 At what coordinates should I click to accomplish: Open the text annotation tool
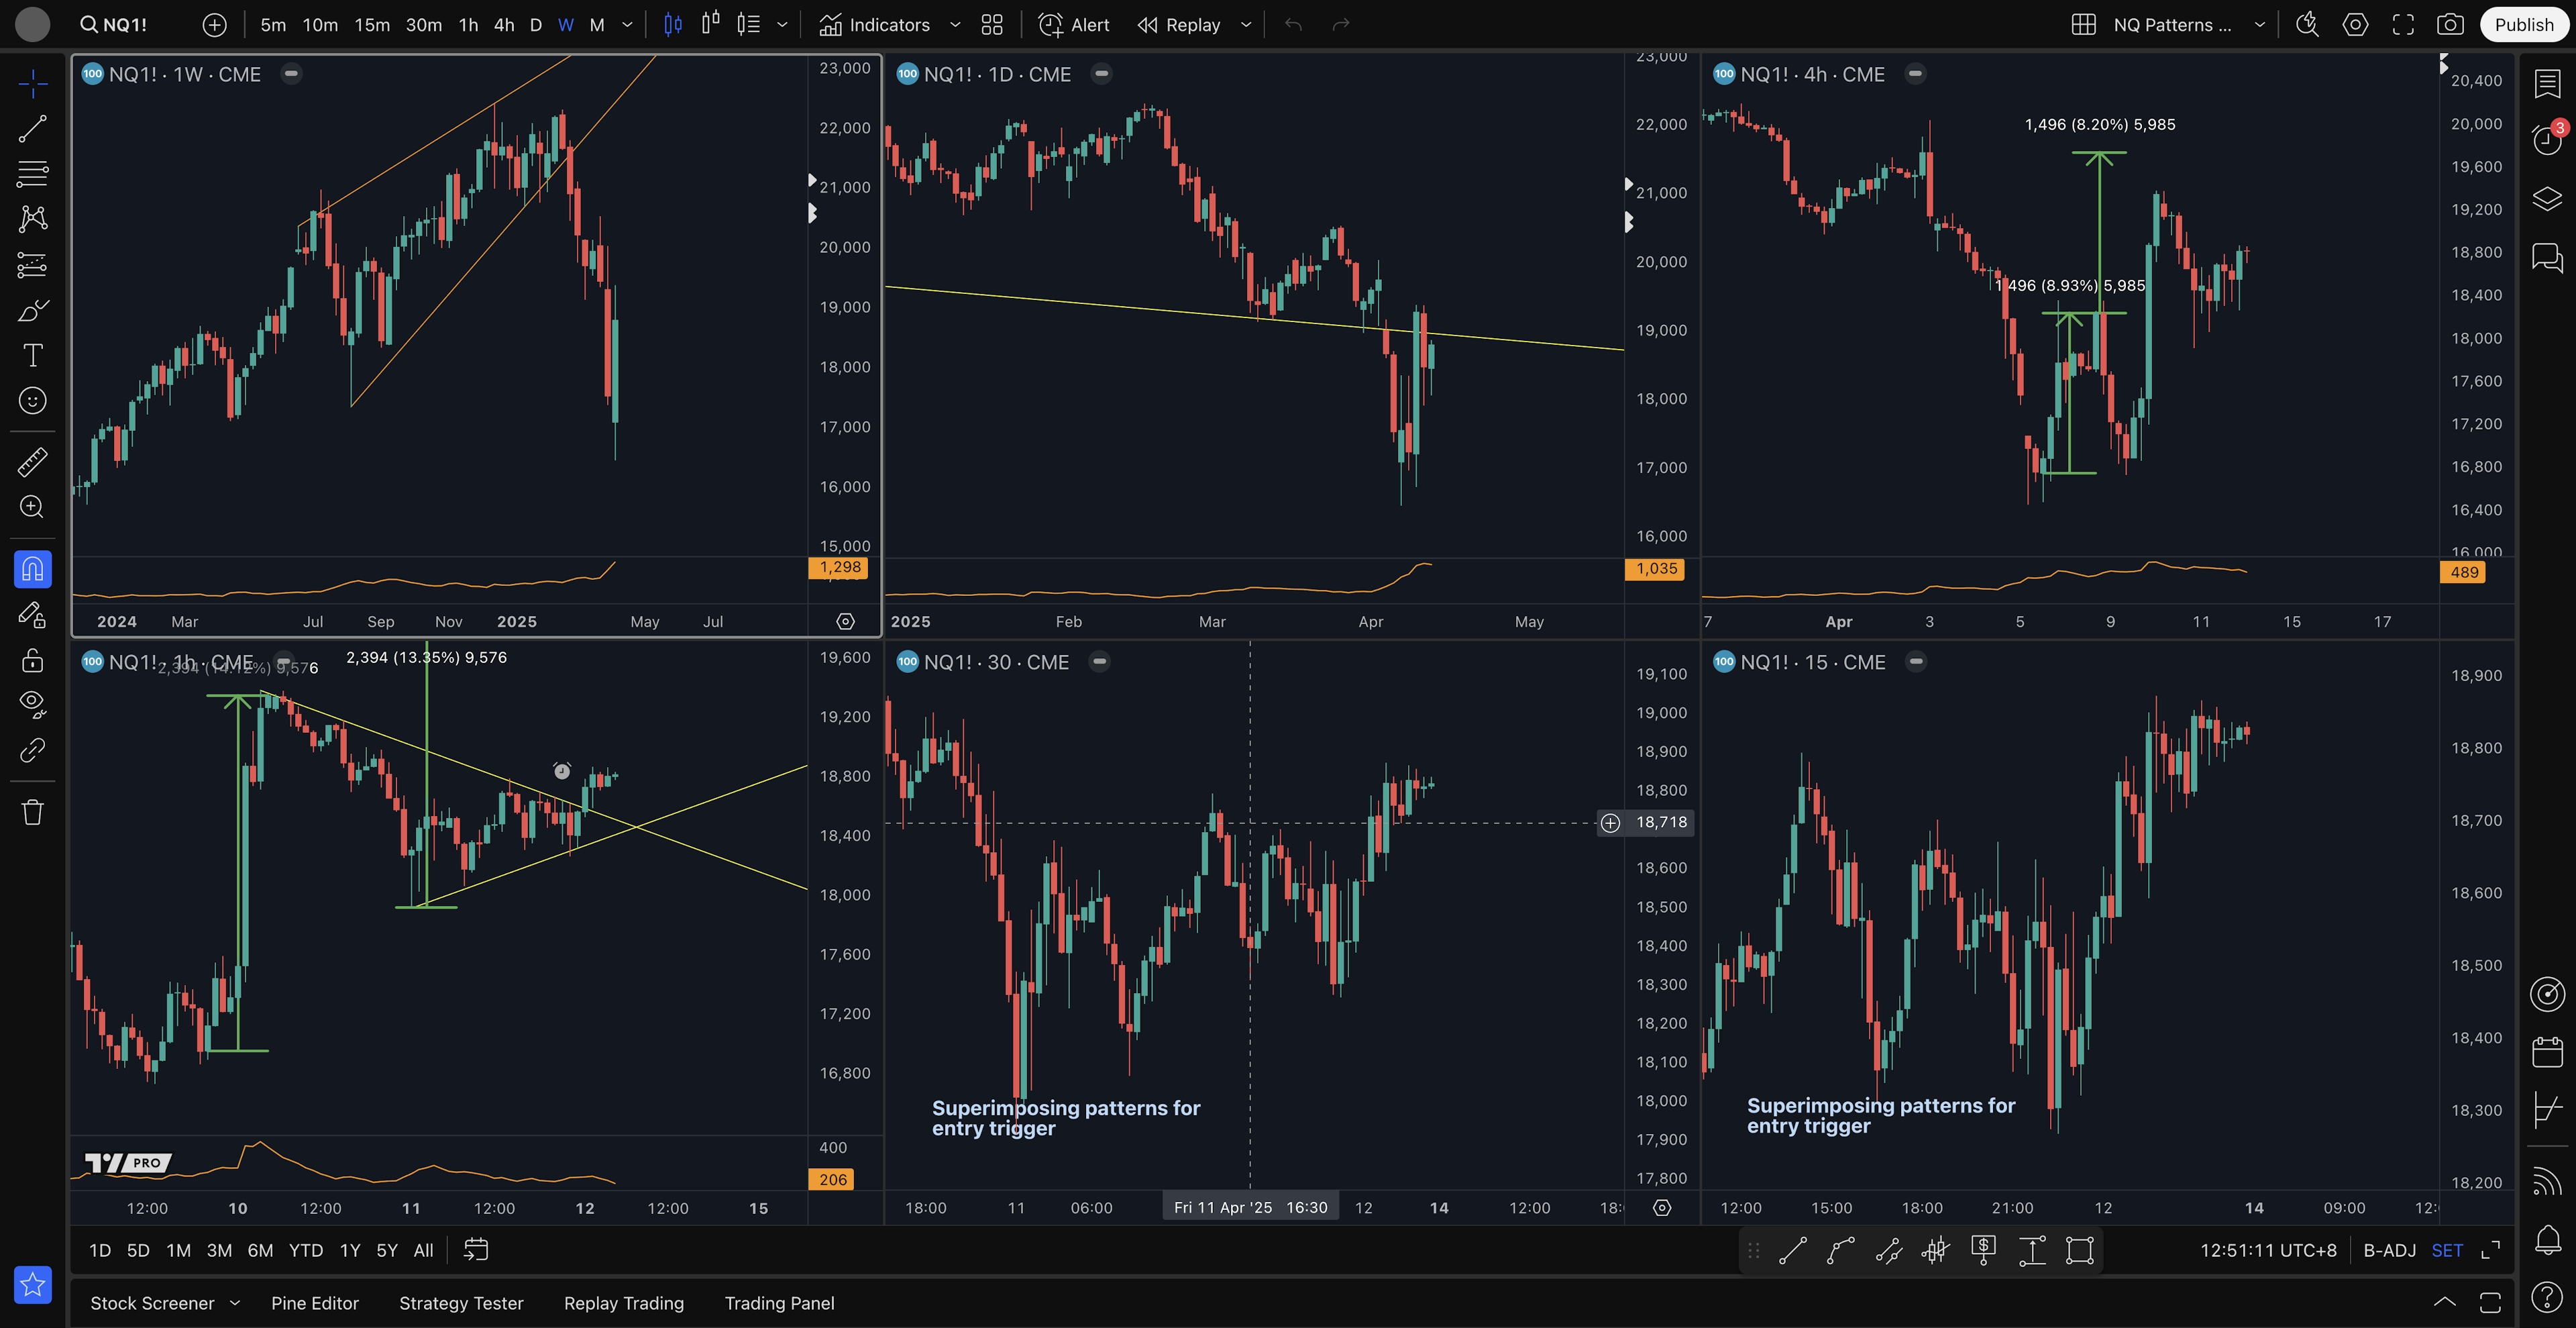click(32, 355)
